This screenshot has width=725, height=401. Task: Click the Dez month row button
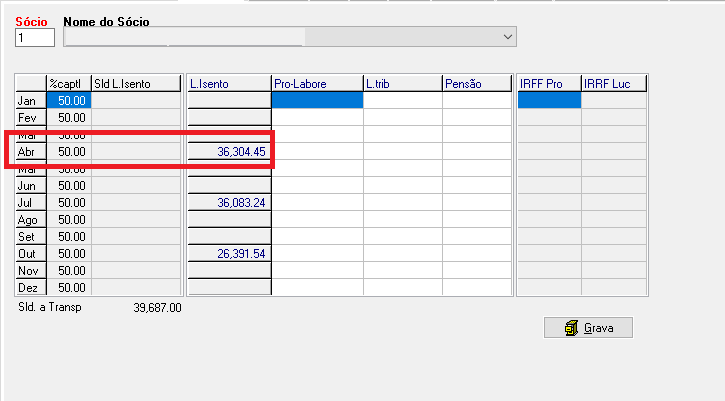[30, 287]
